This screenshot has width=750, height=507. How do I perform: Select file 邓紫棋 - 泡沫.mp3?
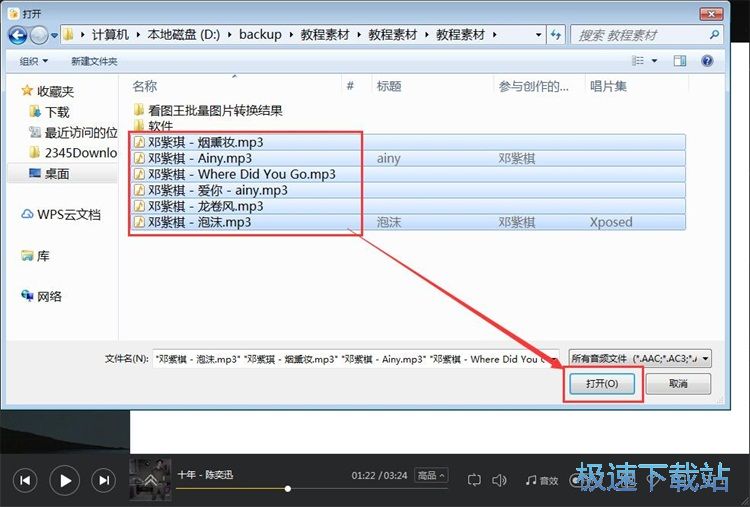click(x=407, y=222)
